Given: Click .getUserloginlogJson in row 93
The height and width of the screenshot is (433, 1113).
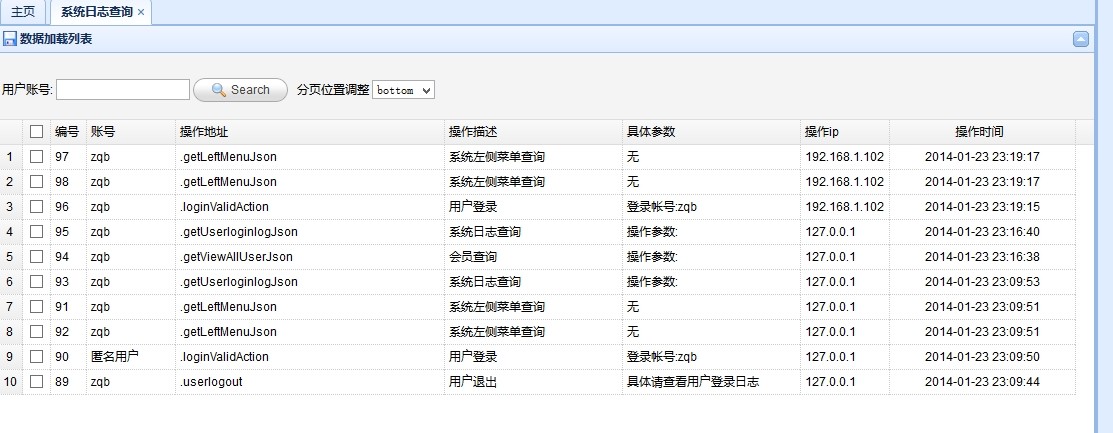Looking at the screenshot, I should point(238,282).
